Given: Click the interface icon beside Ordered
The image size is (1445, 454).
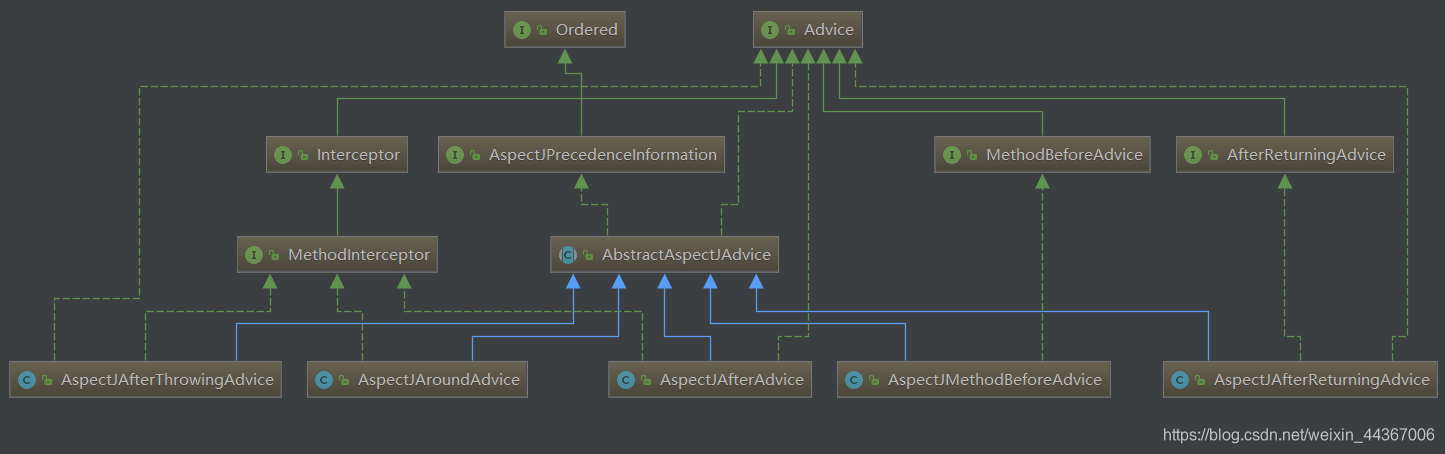Looking at the screenshot, I should click(521, 30).
